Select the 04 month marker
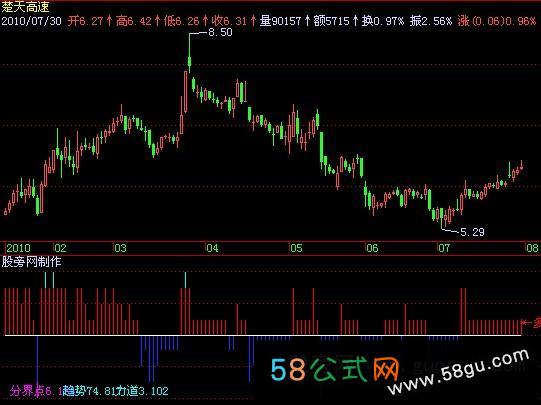This screenshot has width=541, height=405. pyautogui.click(x=213, y=248)
